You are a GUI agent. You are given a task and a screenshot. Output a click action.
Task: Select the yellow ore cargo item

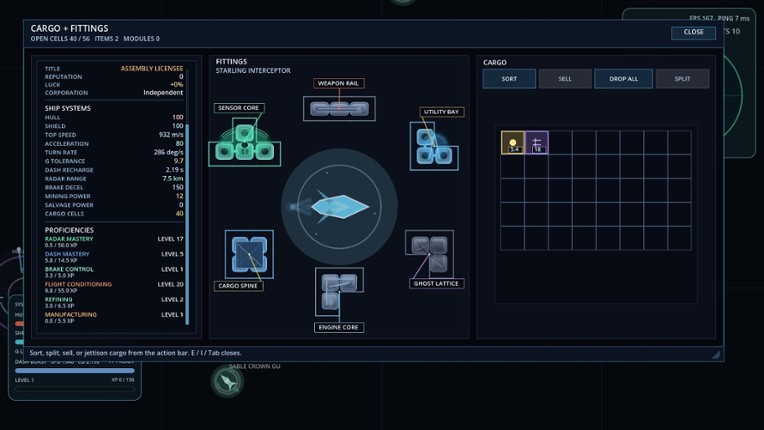pyautogui.click(x=513, y=143)
